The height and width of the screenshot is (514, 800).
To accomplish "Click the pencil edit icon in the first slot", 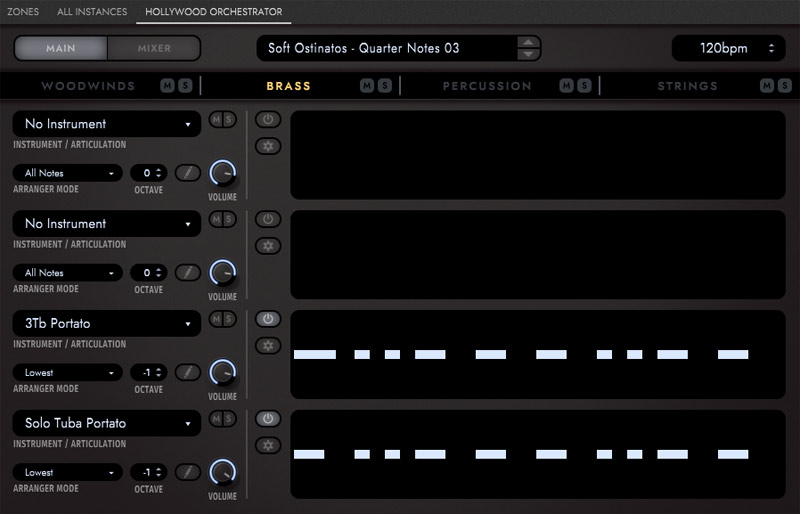I will point(188,173).
